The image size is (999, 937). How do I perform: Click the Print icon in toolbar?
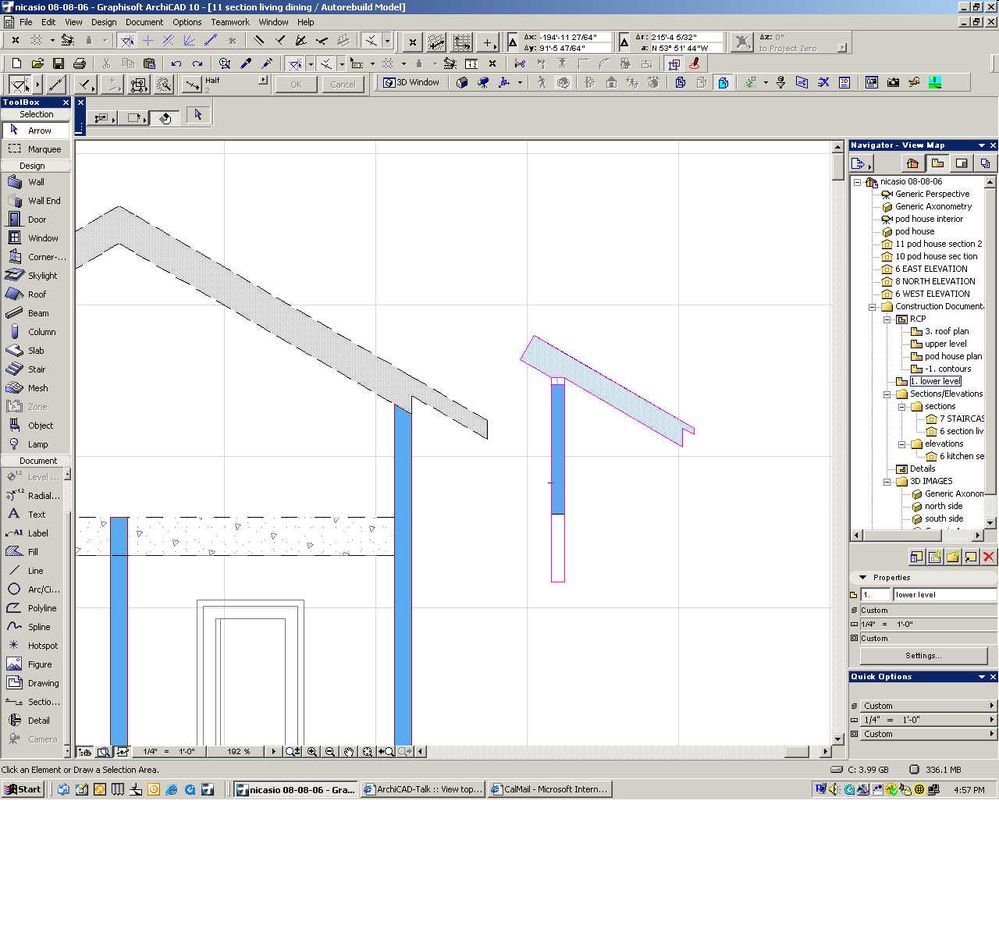pyautogui.click(x=79, y=64)
